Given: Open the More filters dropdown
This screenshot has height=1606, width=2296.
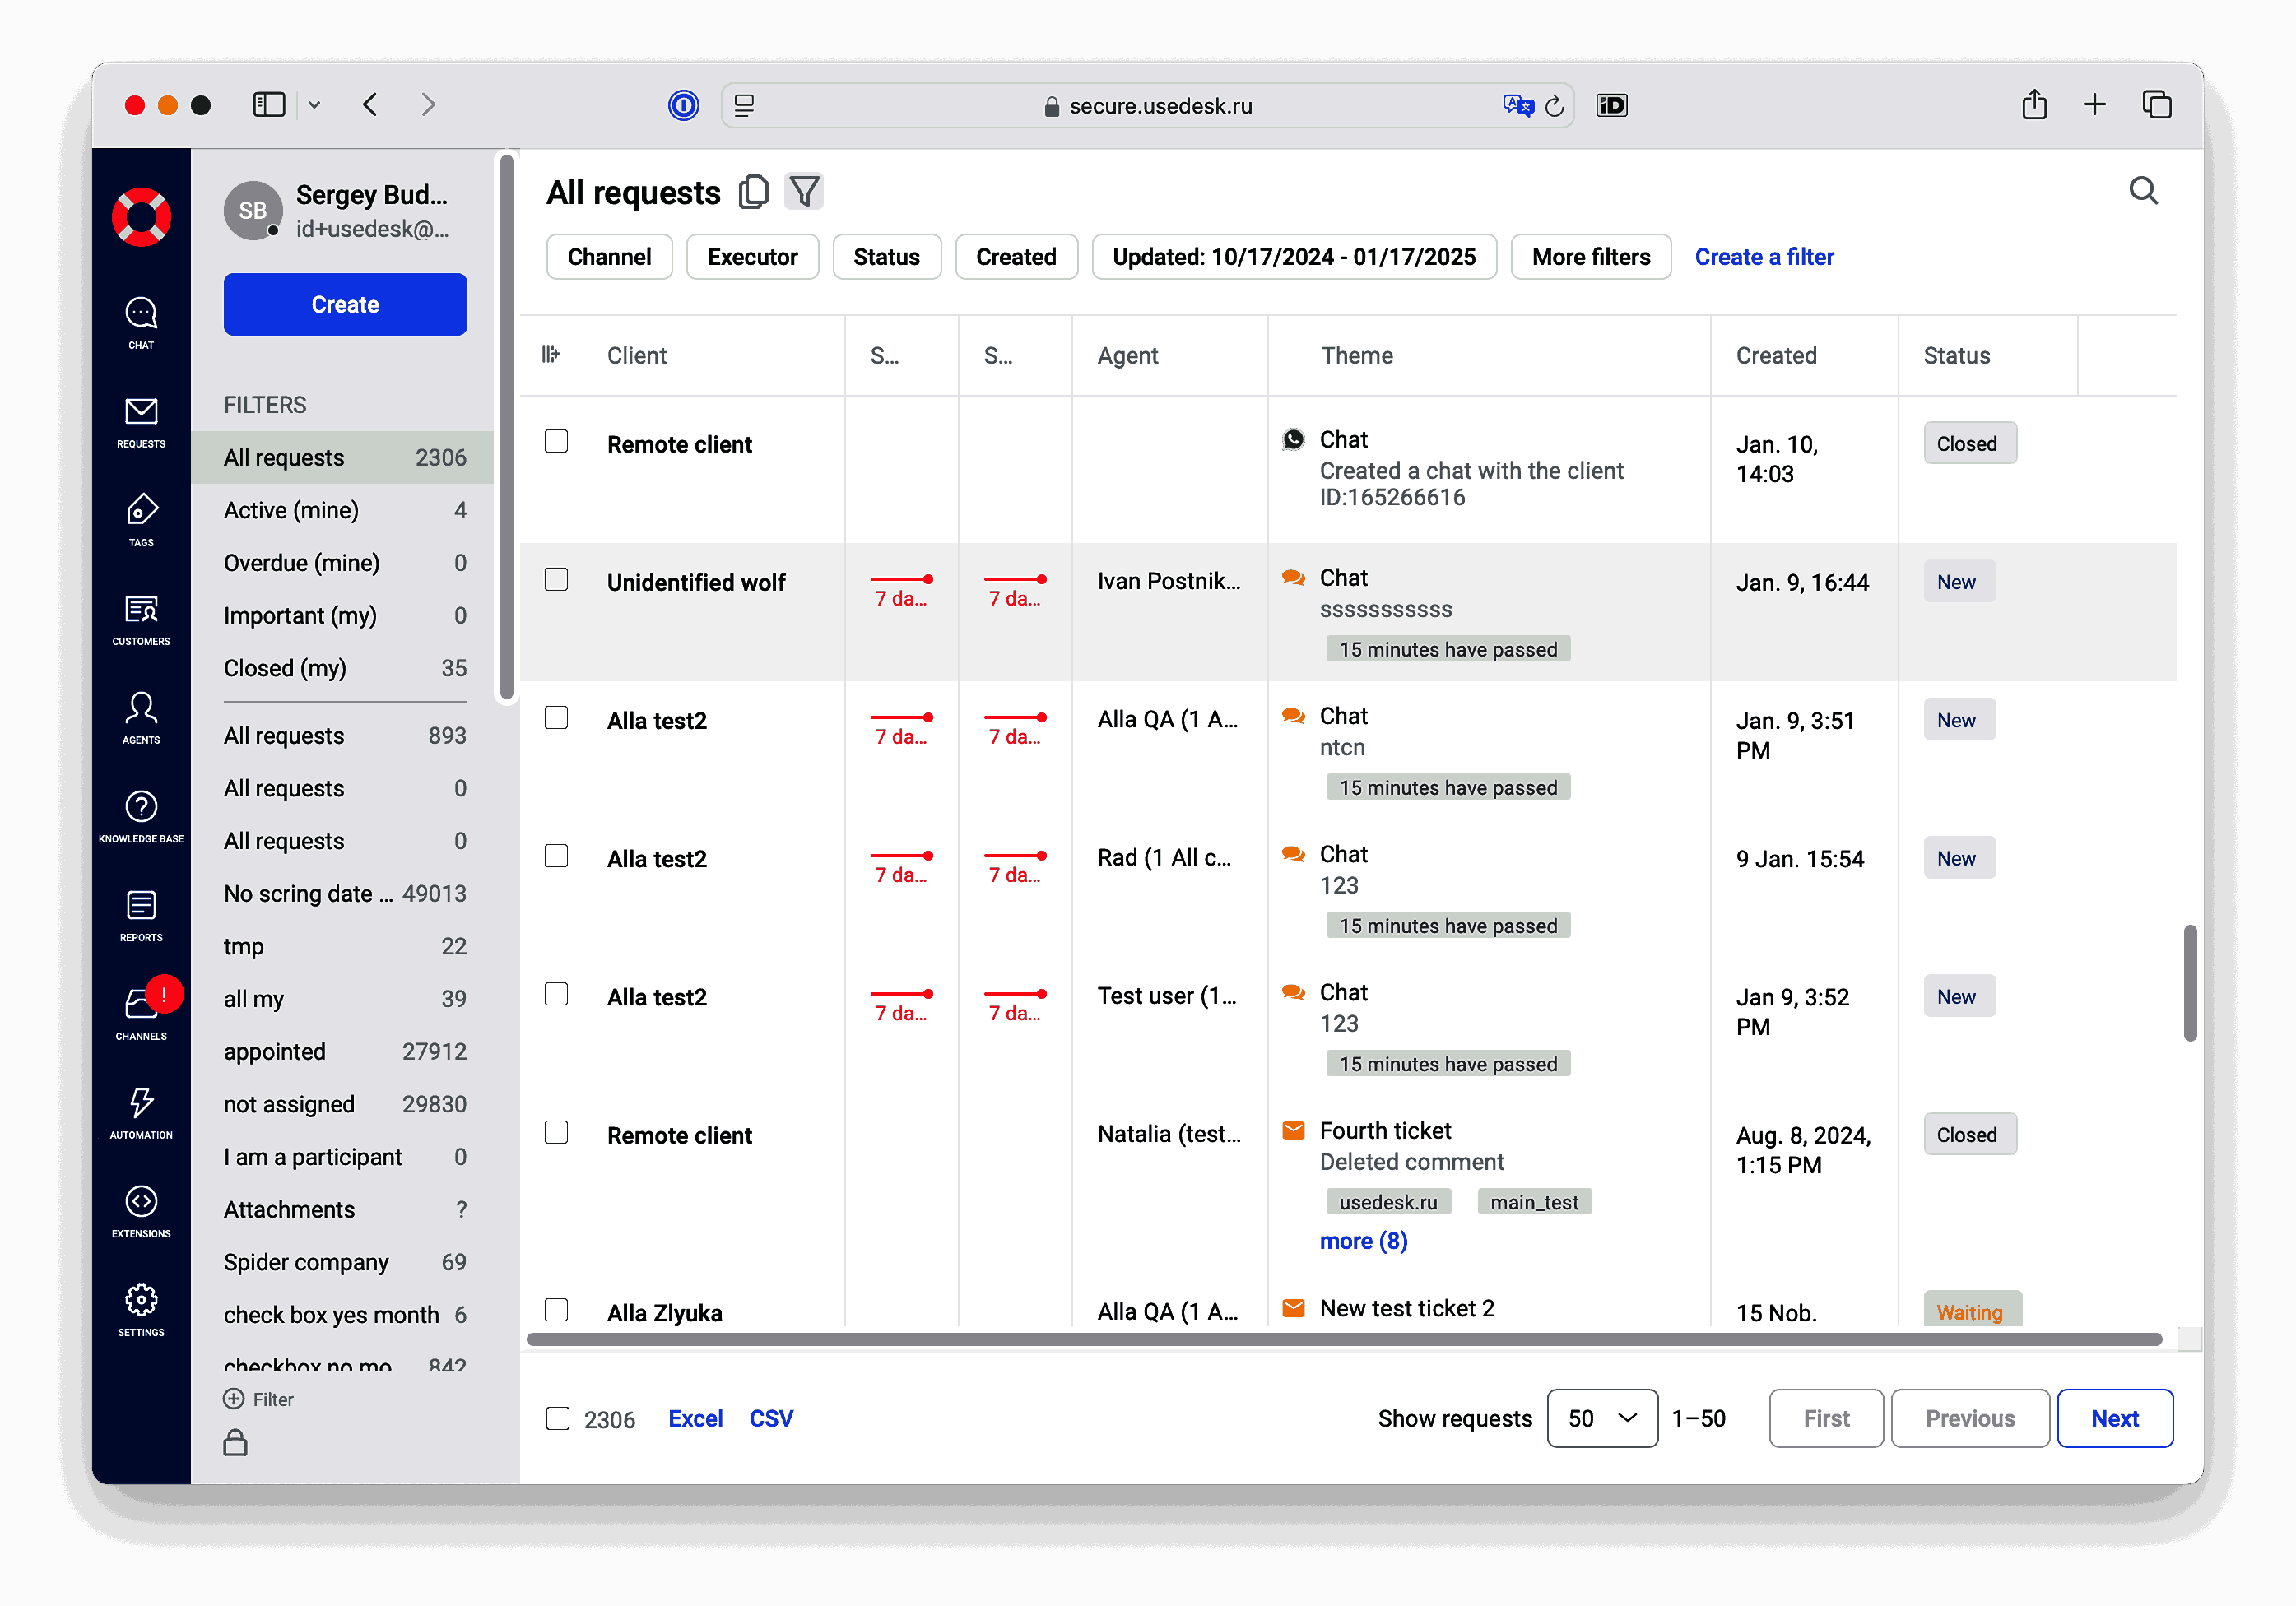Looking at the screenshot, I should [x=1590, y=256].
